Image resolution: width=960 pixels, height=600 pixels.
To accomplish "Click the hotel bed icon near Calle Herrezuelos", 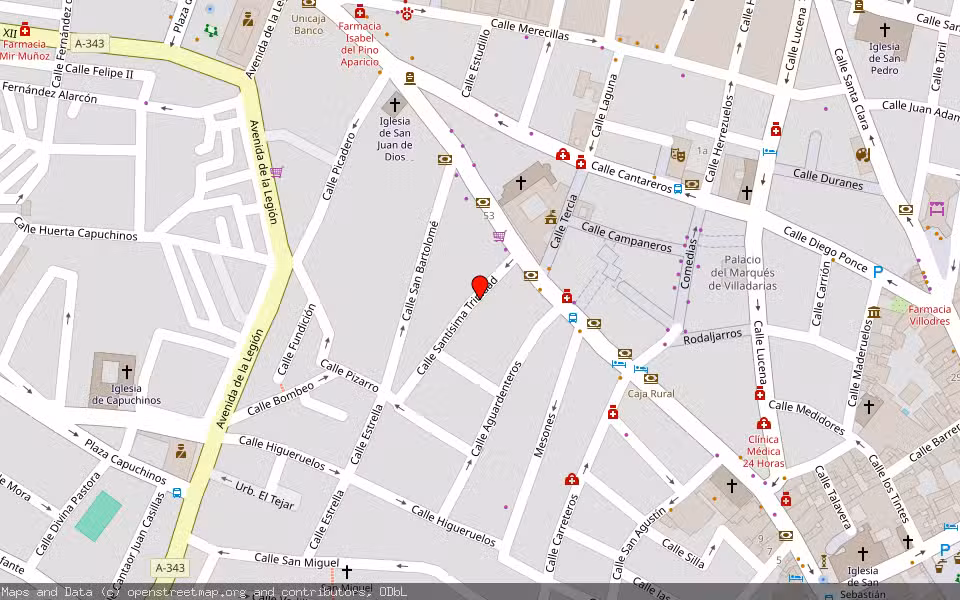I will [770, 152].
